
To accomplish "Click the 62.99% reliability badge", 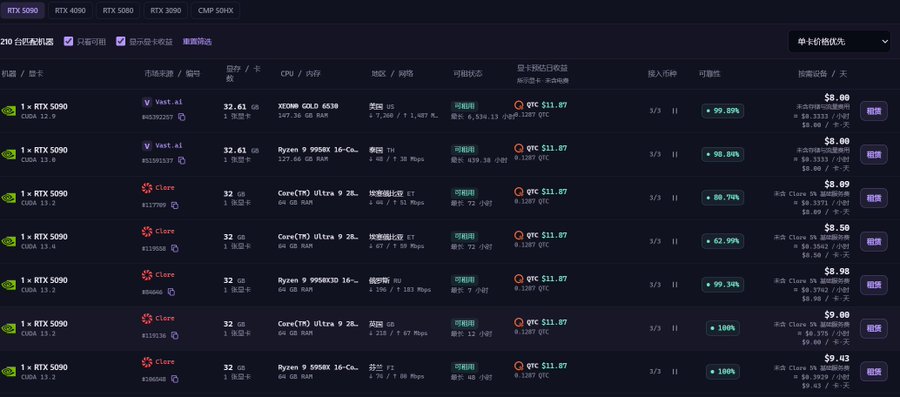I will coord(723,242).
